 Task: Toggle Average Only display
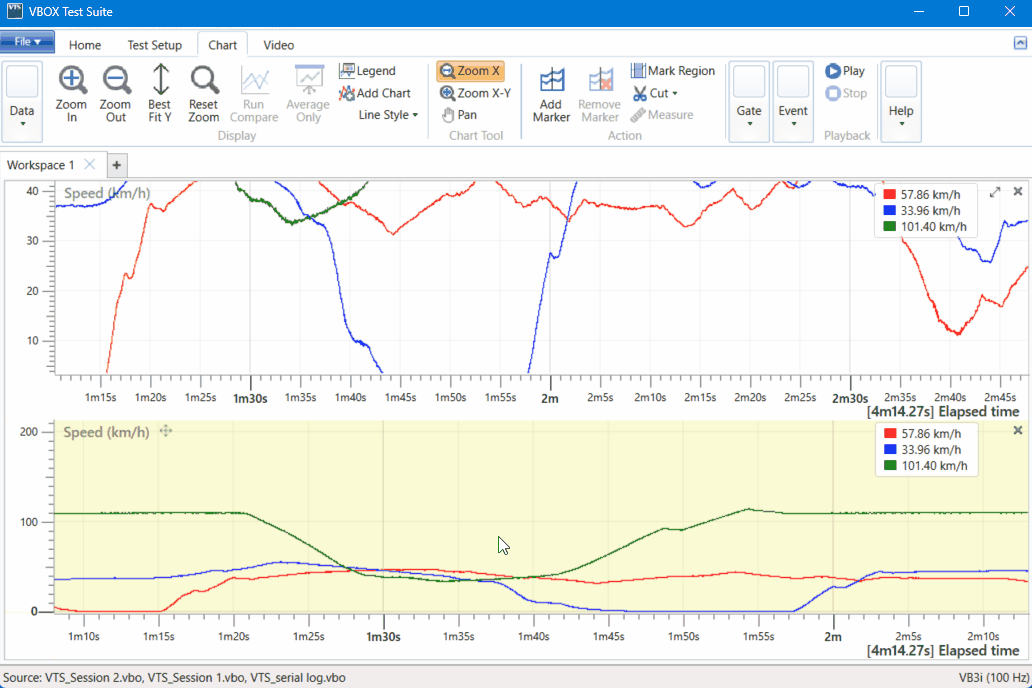(307, 93)
